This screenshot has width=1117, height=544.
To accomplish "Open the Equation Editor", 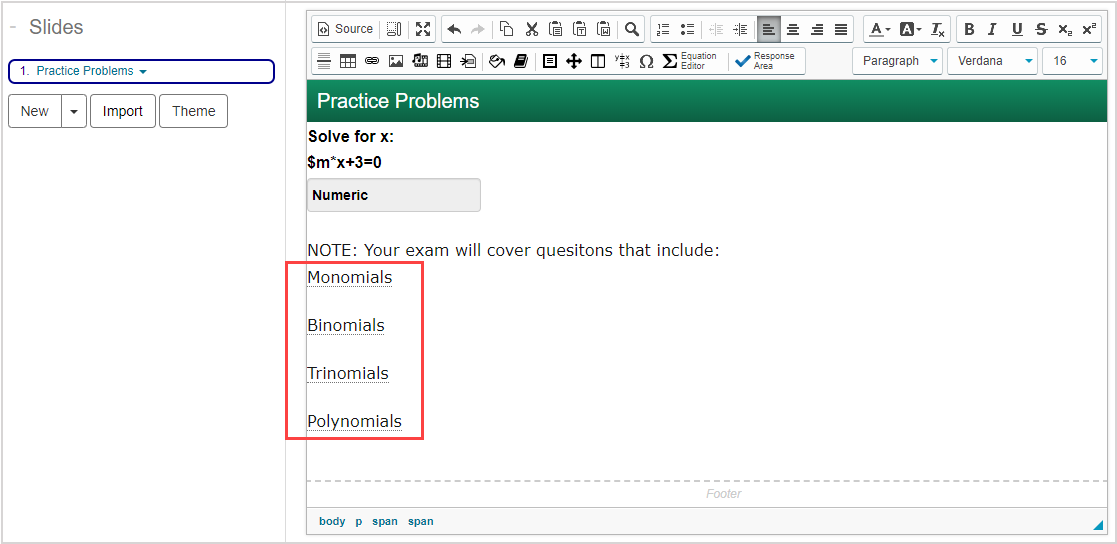I will tap(689, 61).
